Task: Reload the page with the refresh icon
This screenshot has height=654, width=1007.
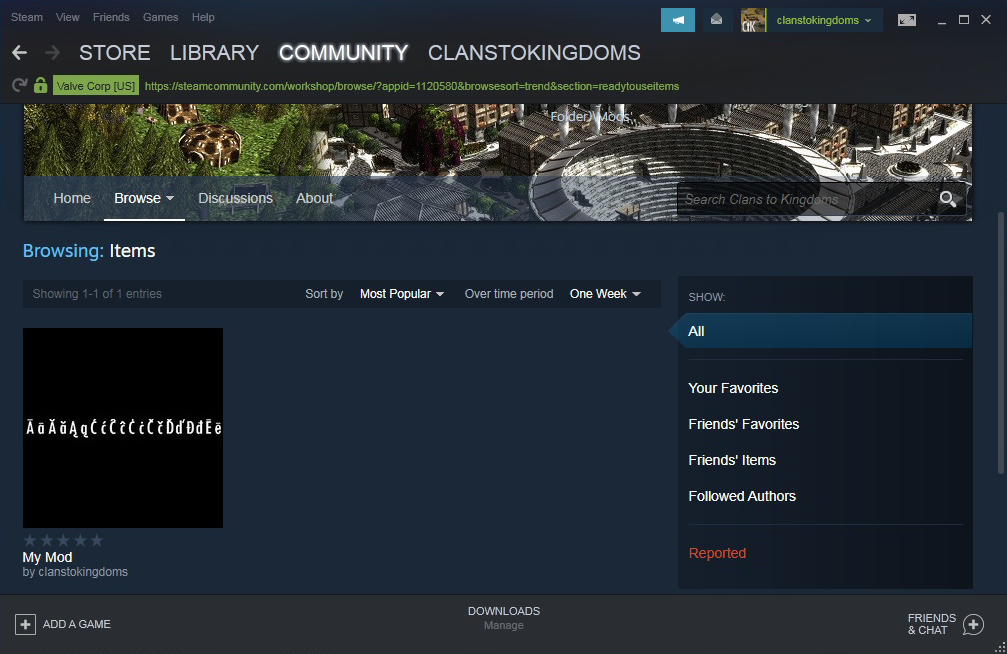Action: (20, 85)
